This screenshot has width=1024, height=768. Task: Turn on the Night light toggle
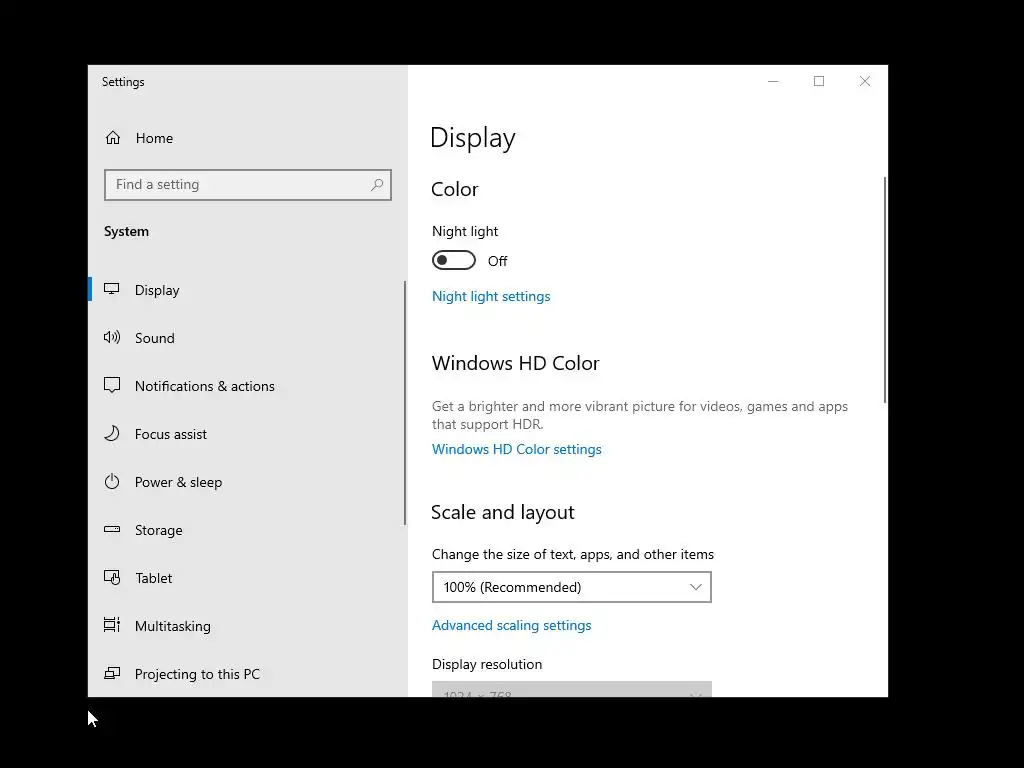coord(454,261)
